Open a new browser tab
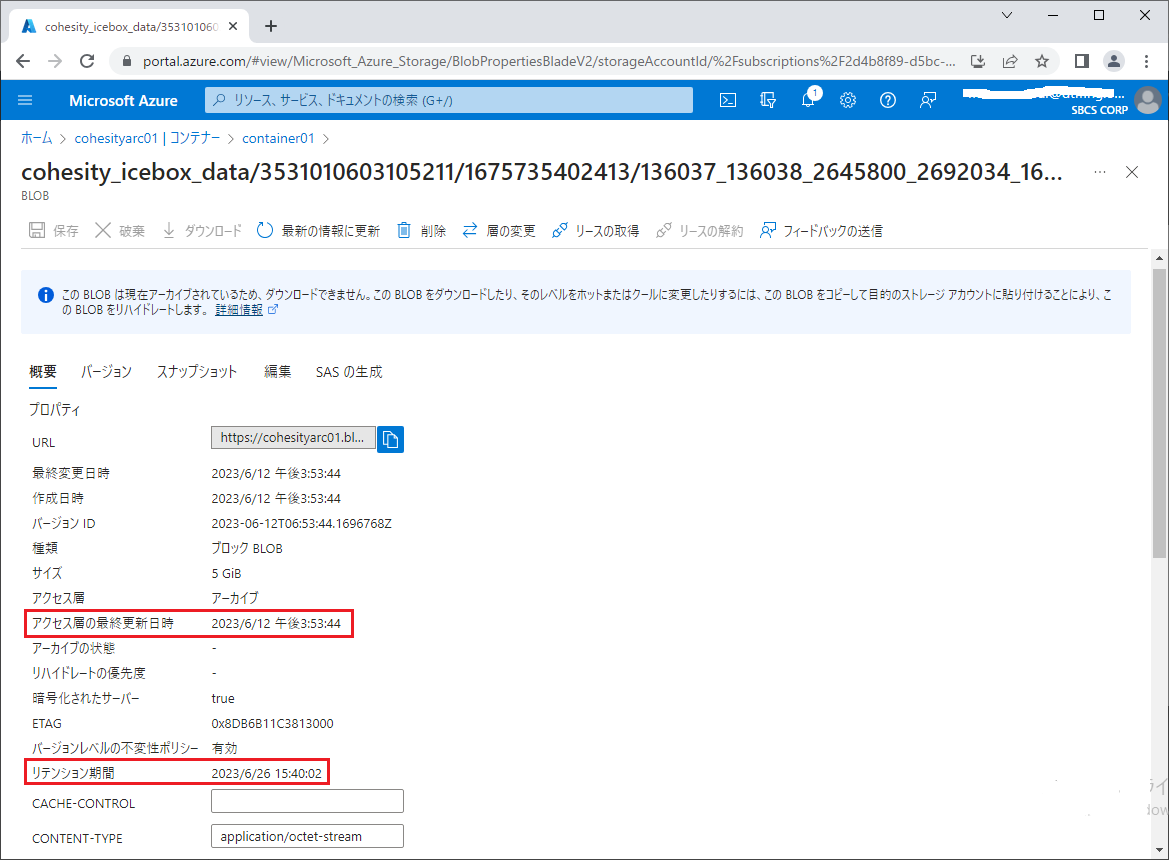Screen dimensions: 1169x860 click(271, 26)
